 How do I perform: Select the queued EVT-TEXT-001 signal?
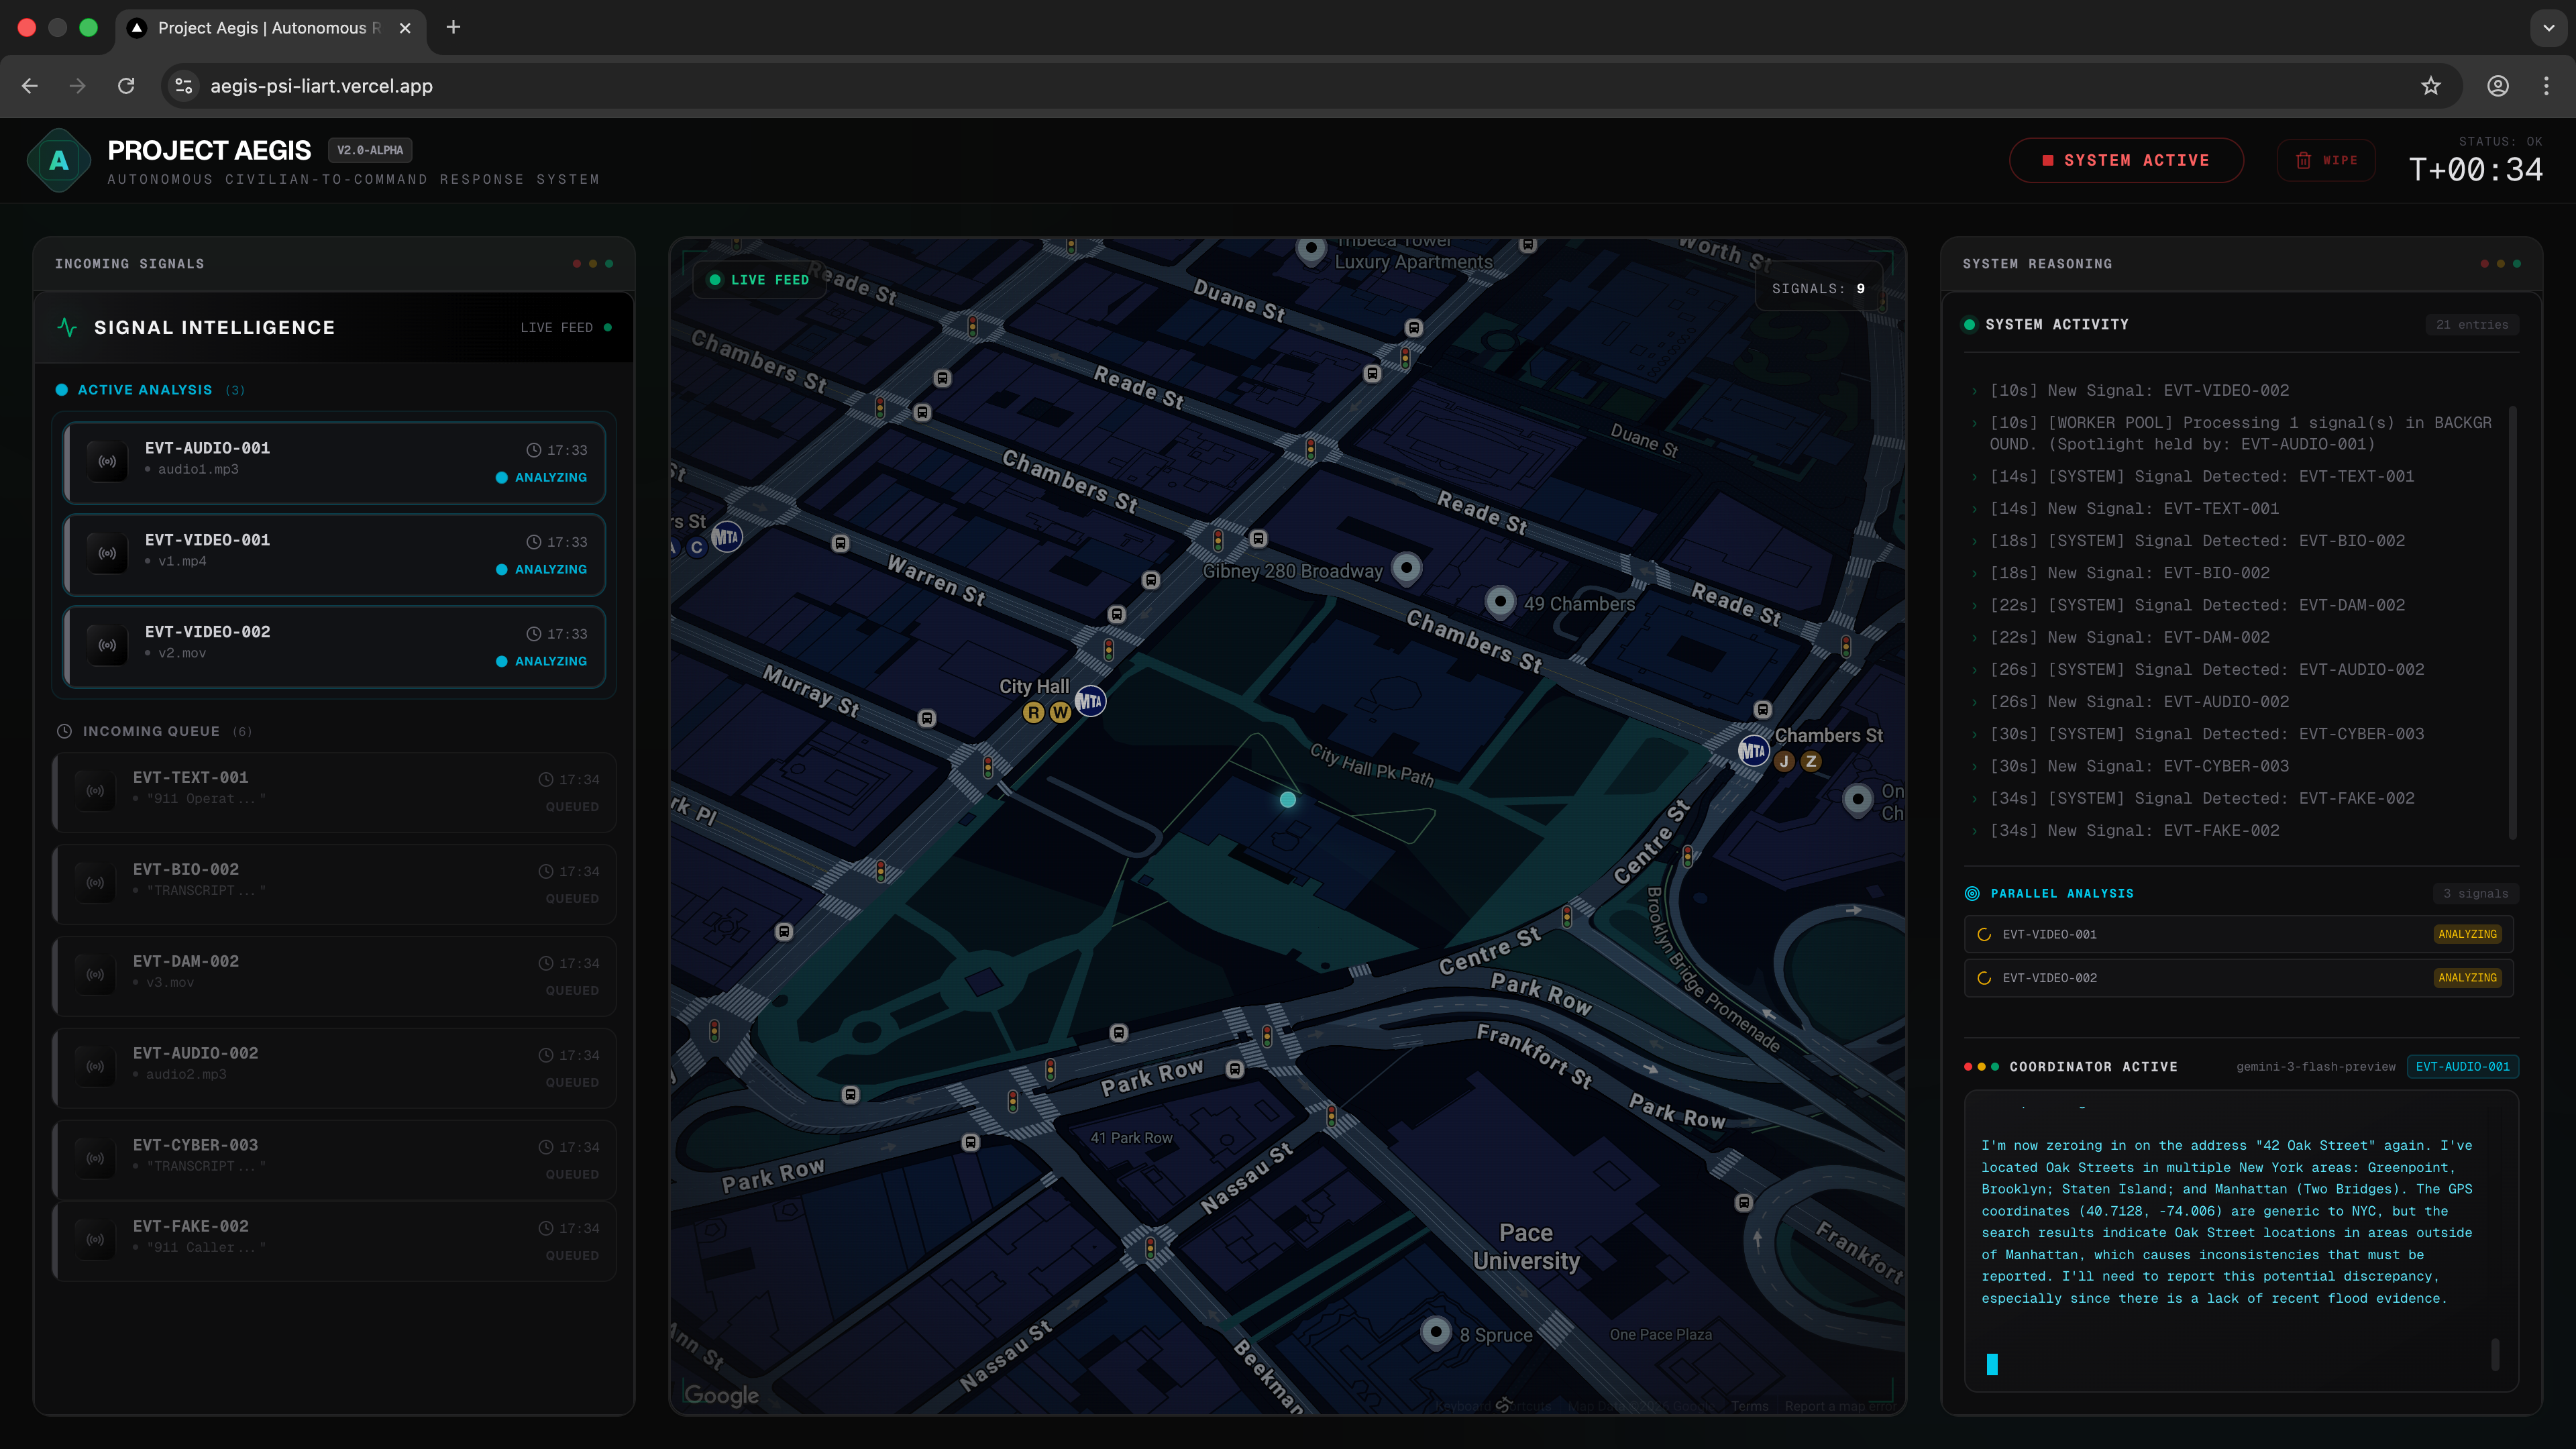(x=334, y=791)
